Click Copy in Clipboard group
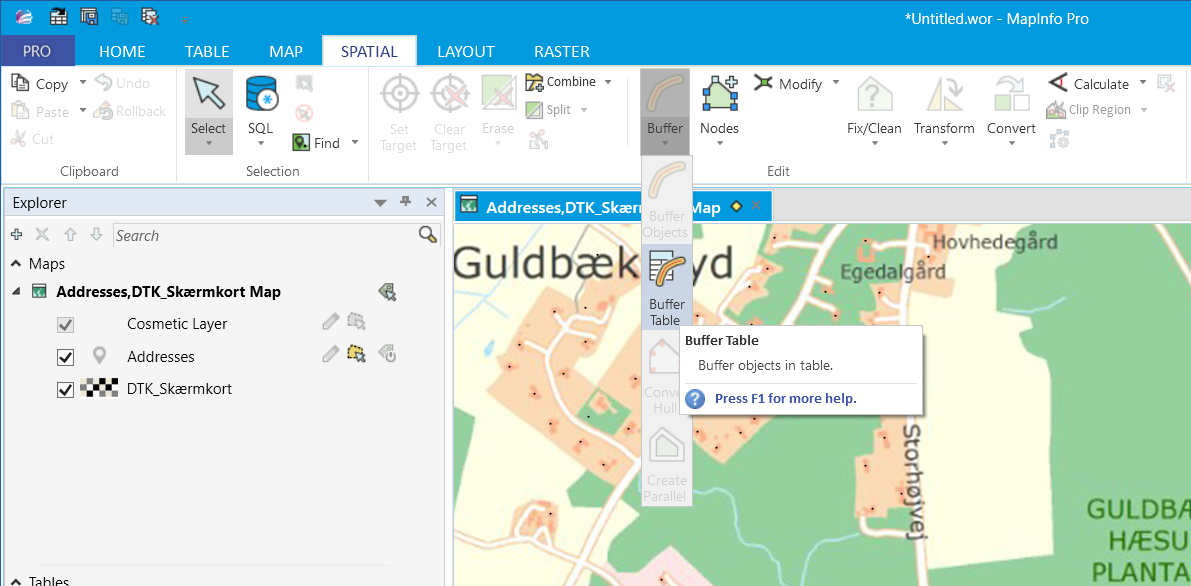1191x586 pixels. 40,84
